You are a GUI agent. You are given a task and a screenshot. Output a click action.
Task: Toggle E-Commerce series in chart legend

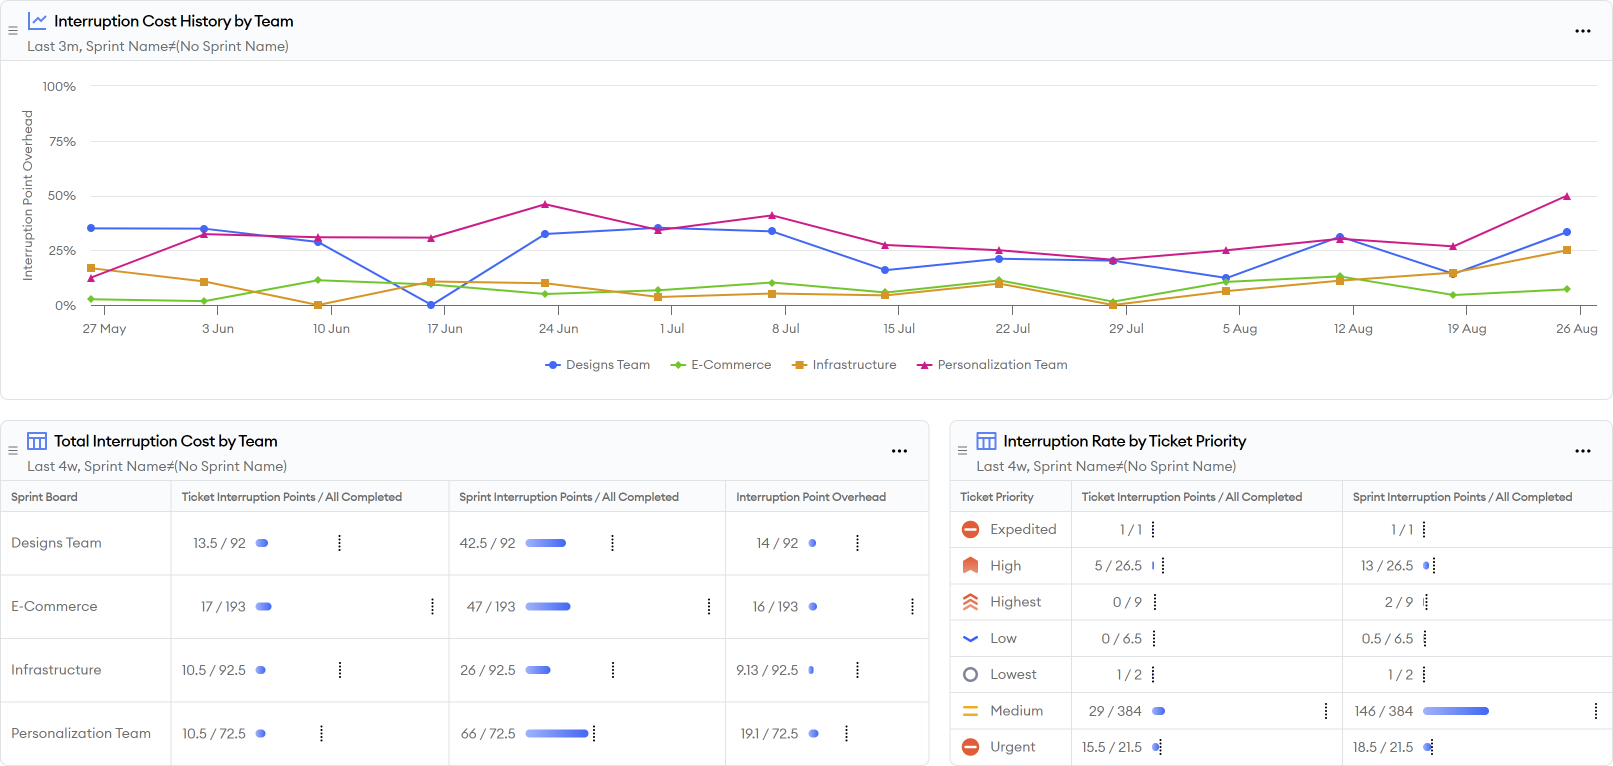(x=722, y=365)
